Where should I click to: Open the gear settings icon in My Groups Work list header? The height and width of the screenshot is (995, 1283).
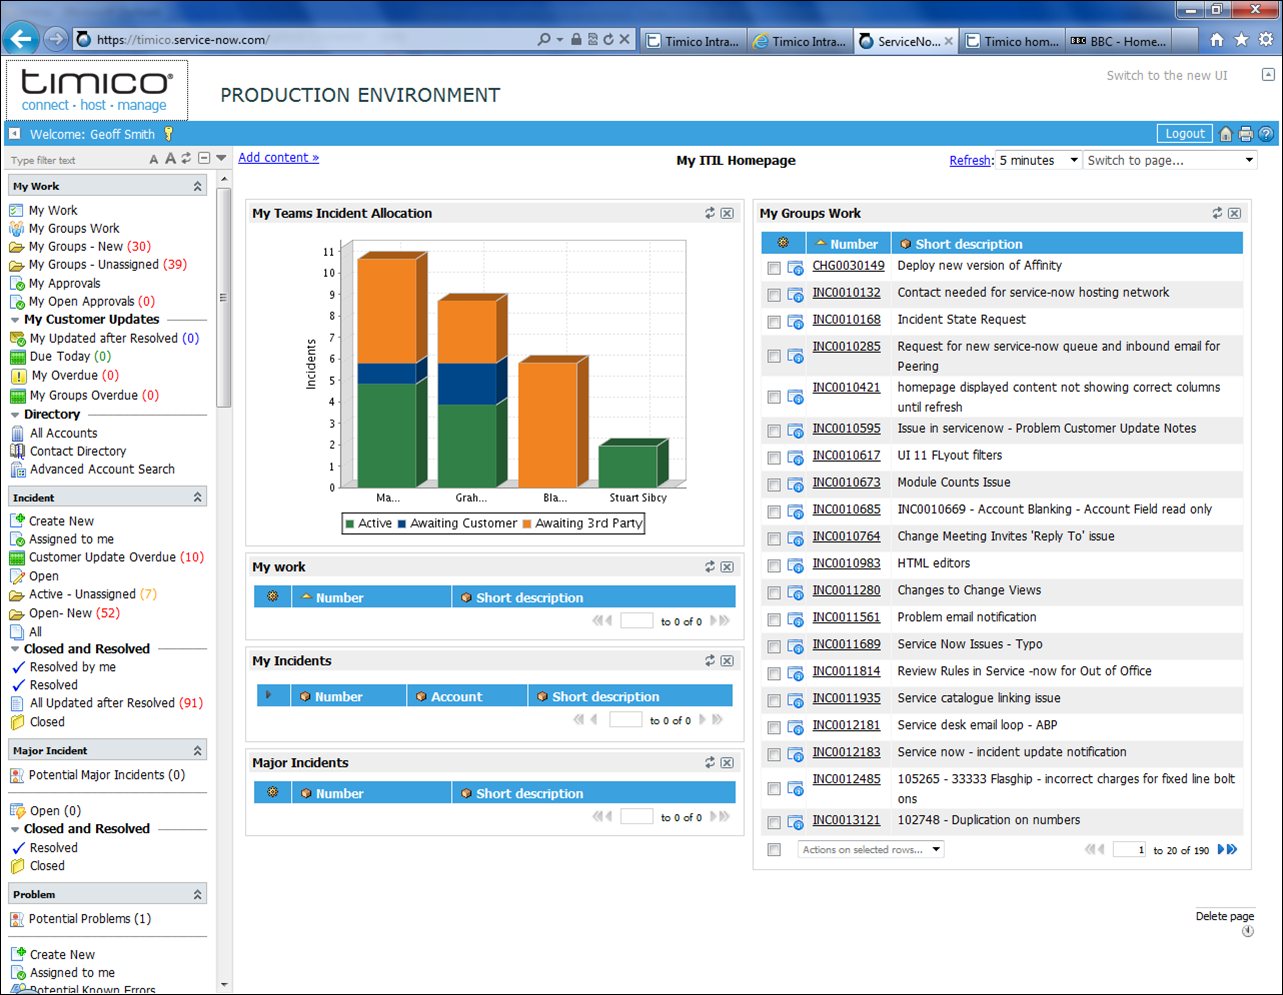tap(783, 243)
